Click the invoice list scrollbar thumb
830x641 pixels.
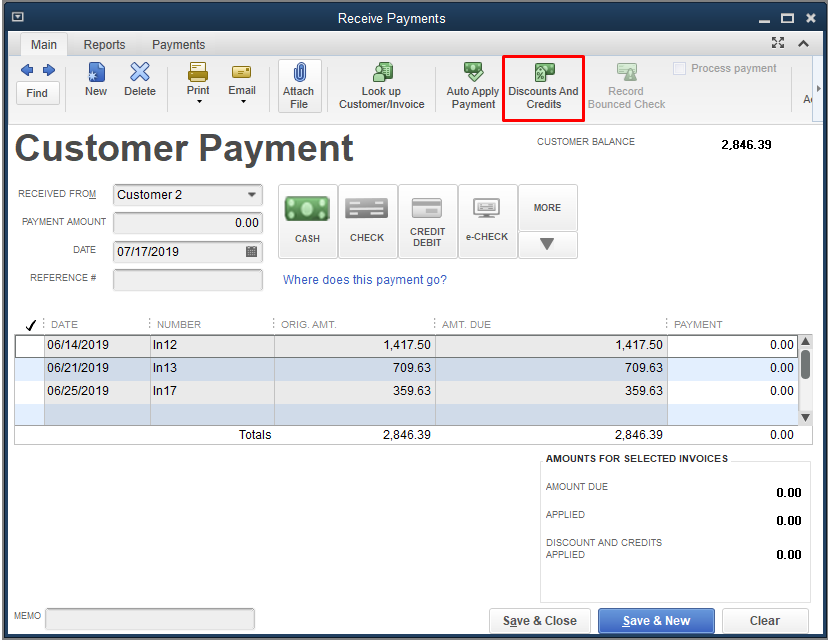point(805,364)
